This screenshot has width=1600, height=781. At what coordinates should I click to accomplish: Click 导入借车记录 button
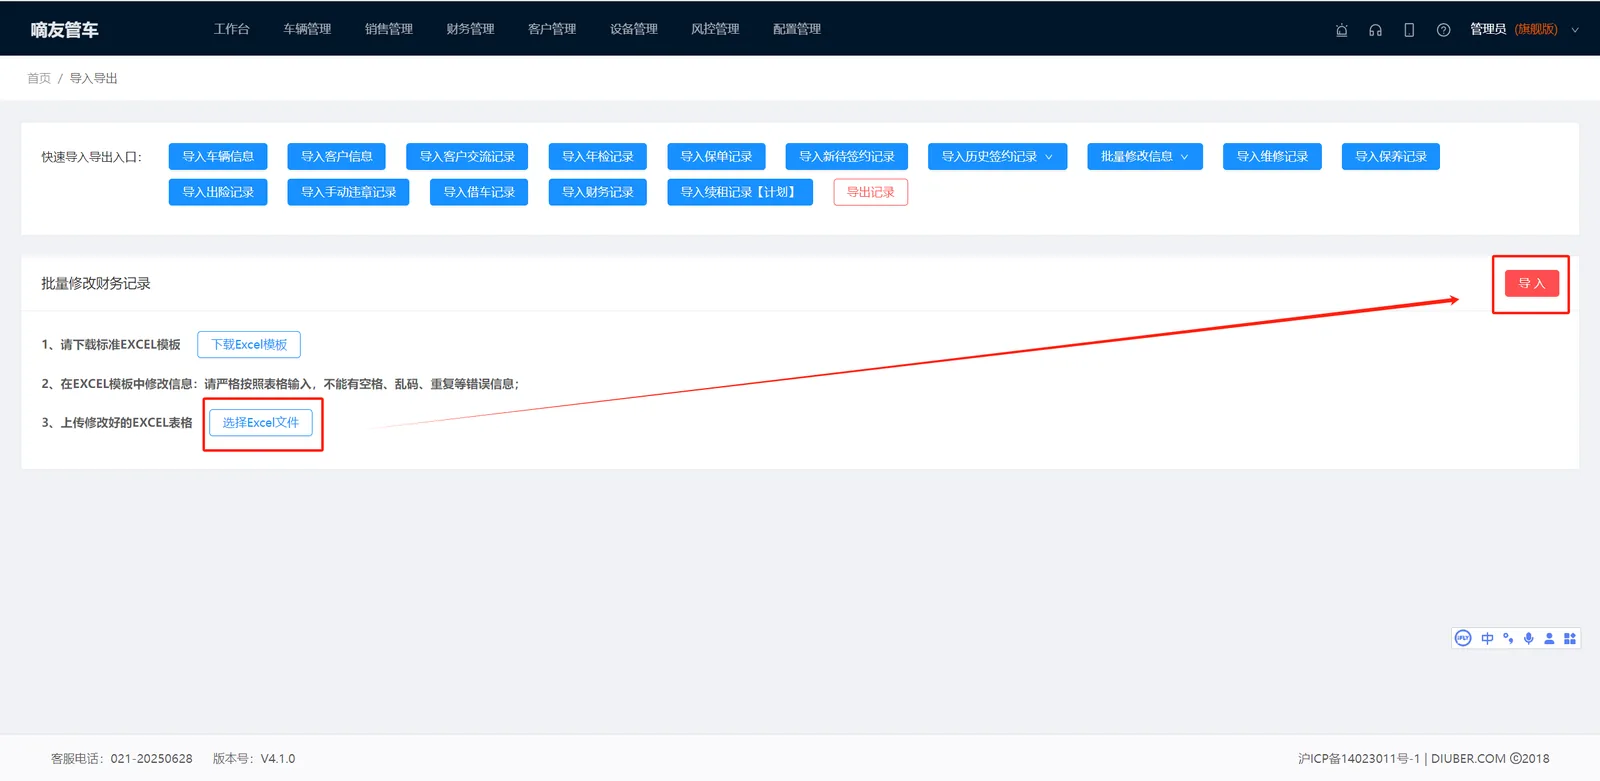tap(479, 192)
